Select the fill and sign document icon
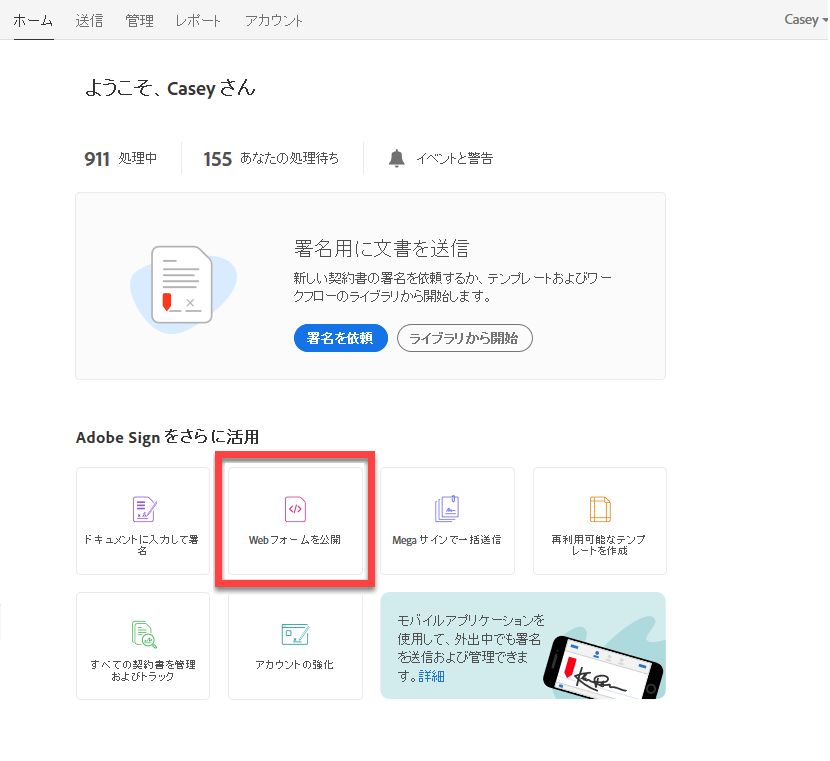 click(143, 509)
